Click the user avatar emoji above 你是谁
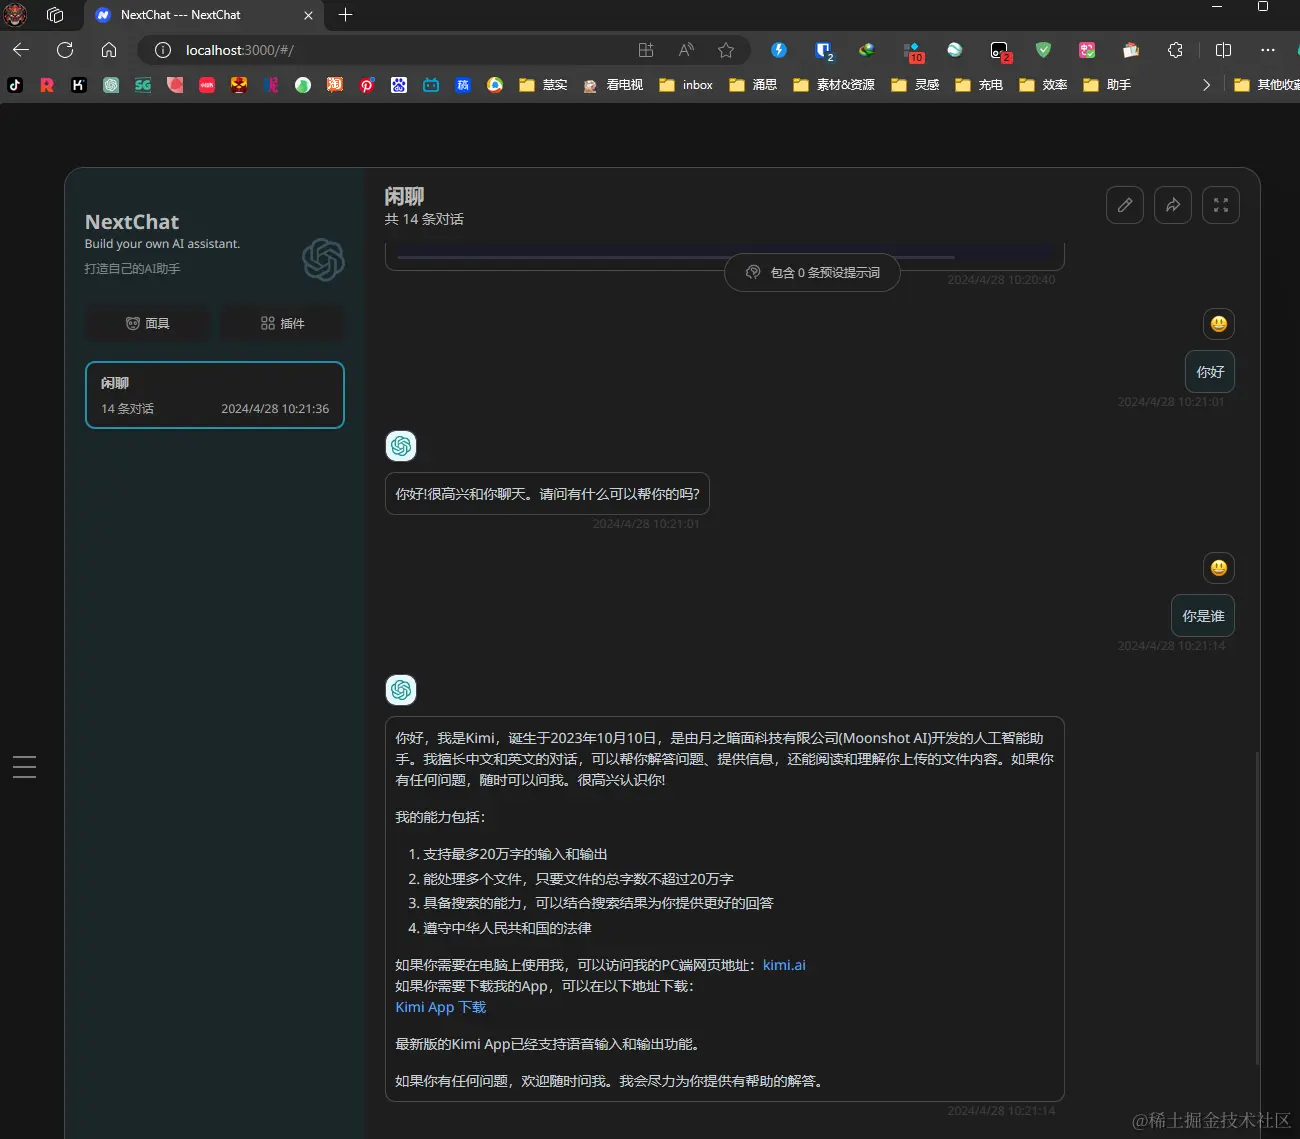Screen dimensions: 1300x1139 [x=1219, y=568]
